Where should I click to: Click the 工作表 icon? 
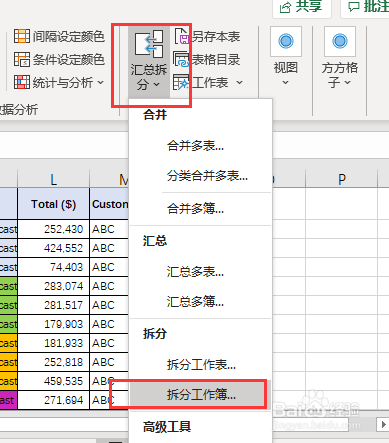[x=181, y=82]
